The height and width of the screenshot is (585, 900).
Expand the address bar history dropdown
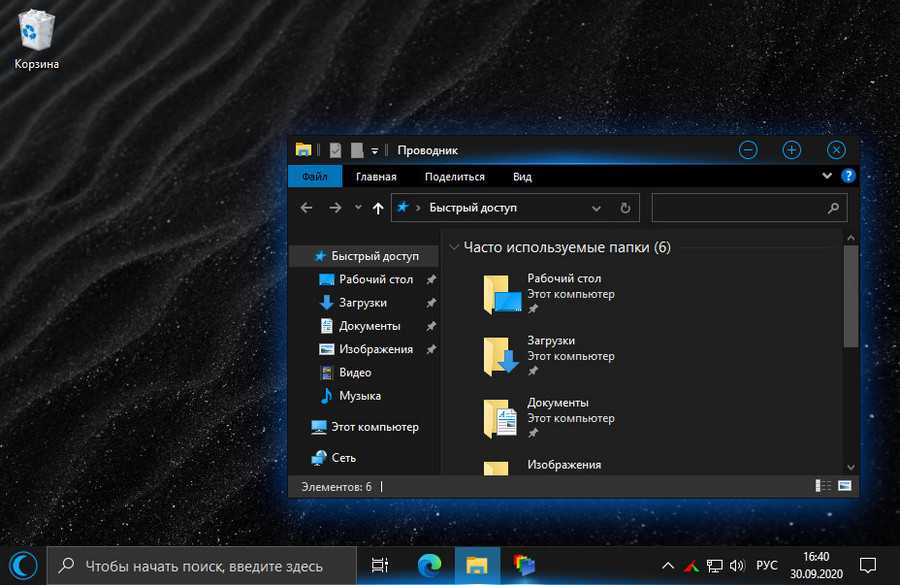pyautogui.click(x=597, y=208)
